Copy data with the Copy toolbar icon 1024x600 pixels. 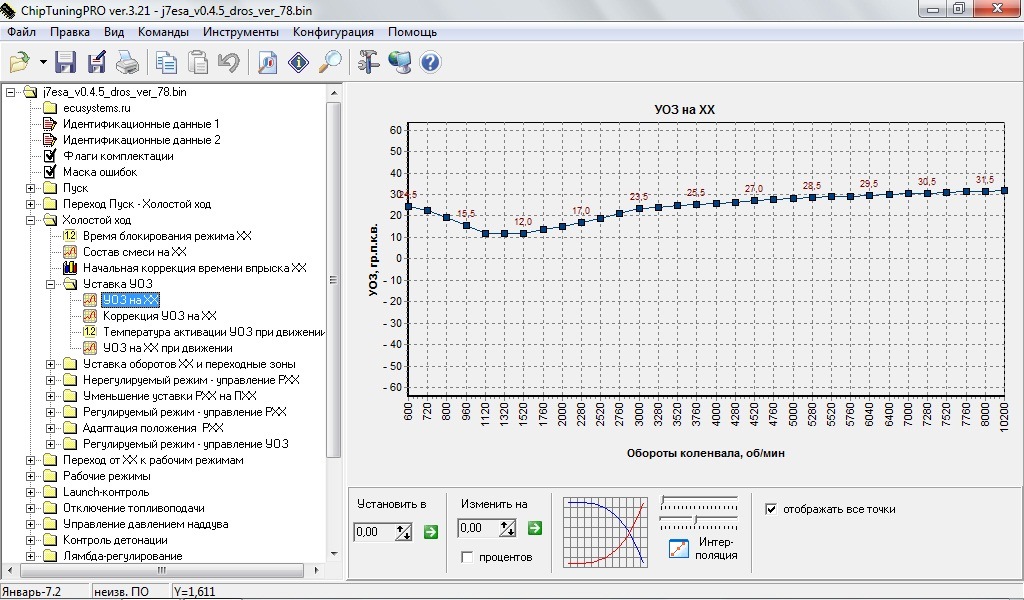(167, 62)
